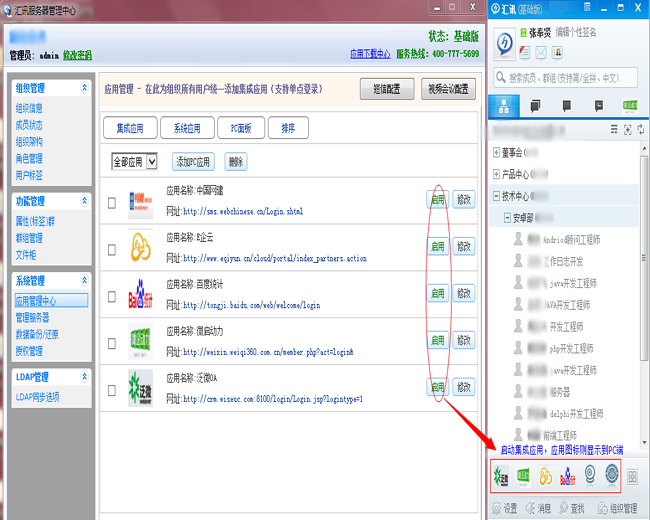Click the 视频会议配置 button
The image size is (650, 520).
pos(448,89)
